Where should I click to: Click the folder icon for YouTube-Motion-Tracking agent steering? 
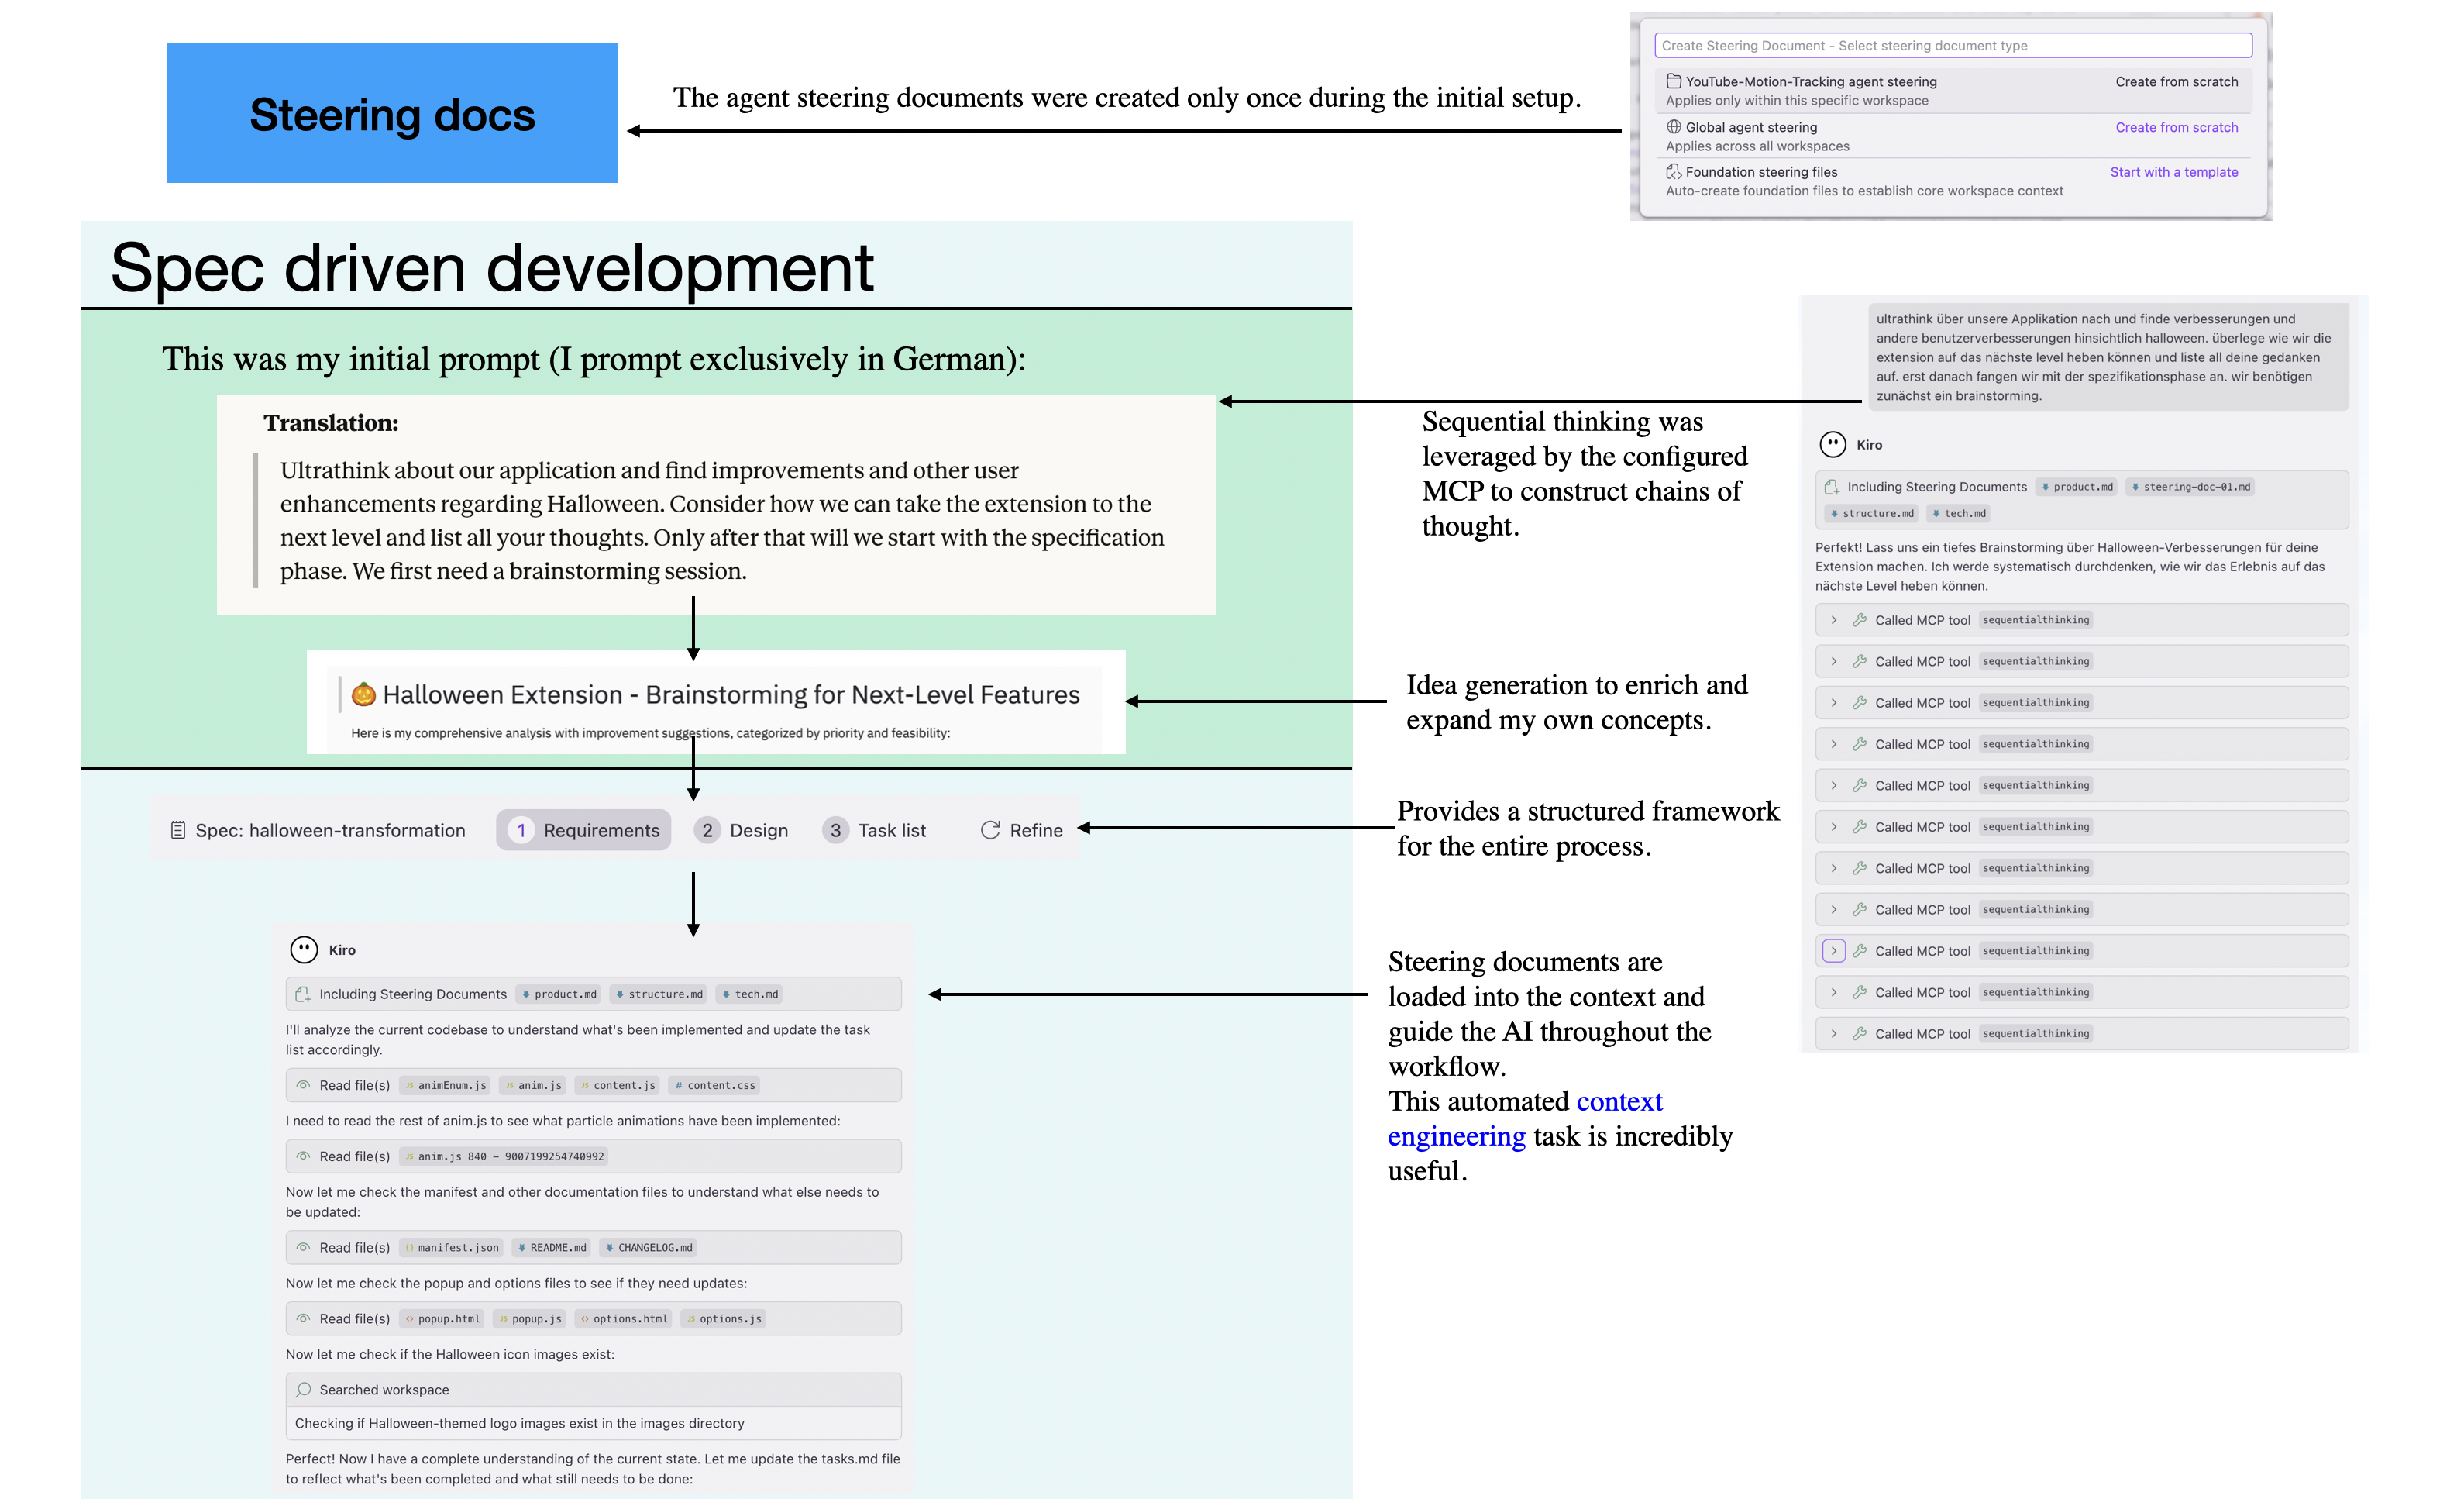(x=1673, y=82)
